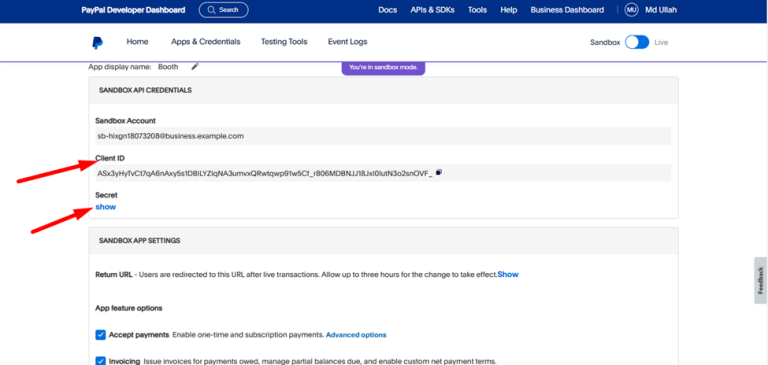The image size is (768, 365).
Task: Open the Tools menu
Action: pos(477,10)
